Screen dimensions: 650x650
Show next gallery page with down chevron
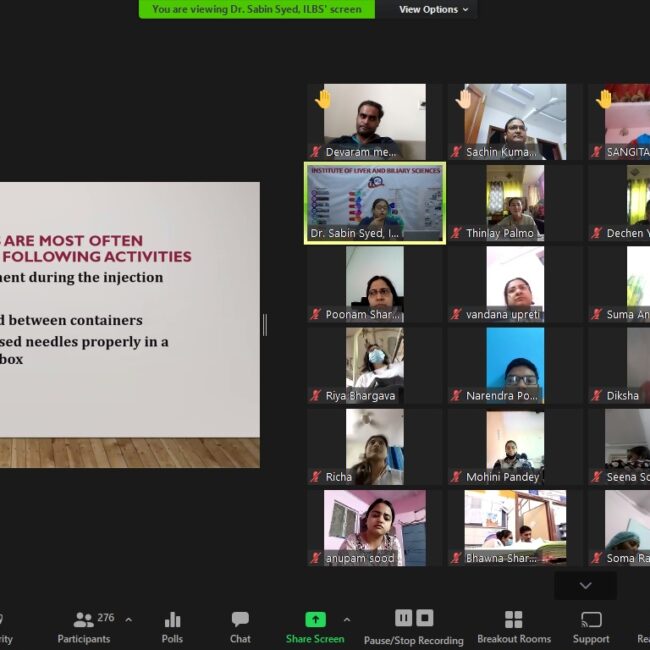(x=586, y=586)
